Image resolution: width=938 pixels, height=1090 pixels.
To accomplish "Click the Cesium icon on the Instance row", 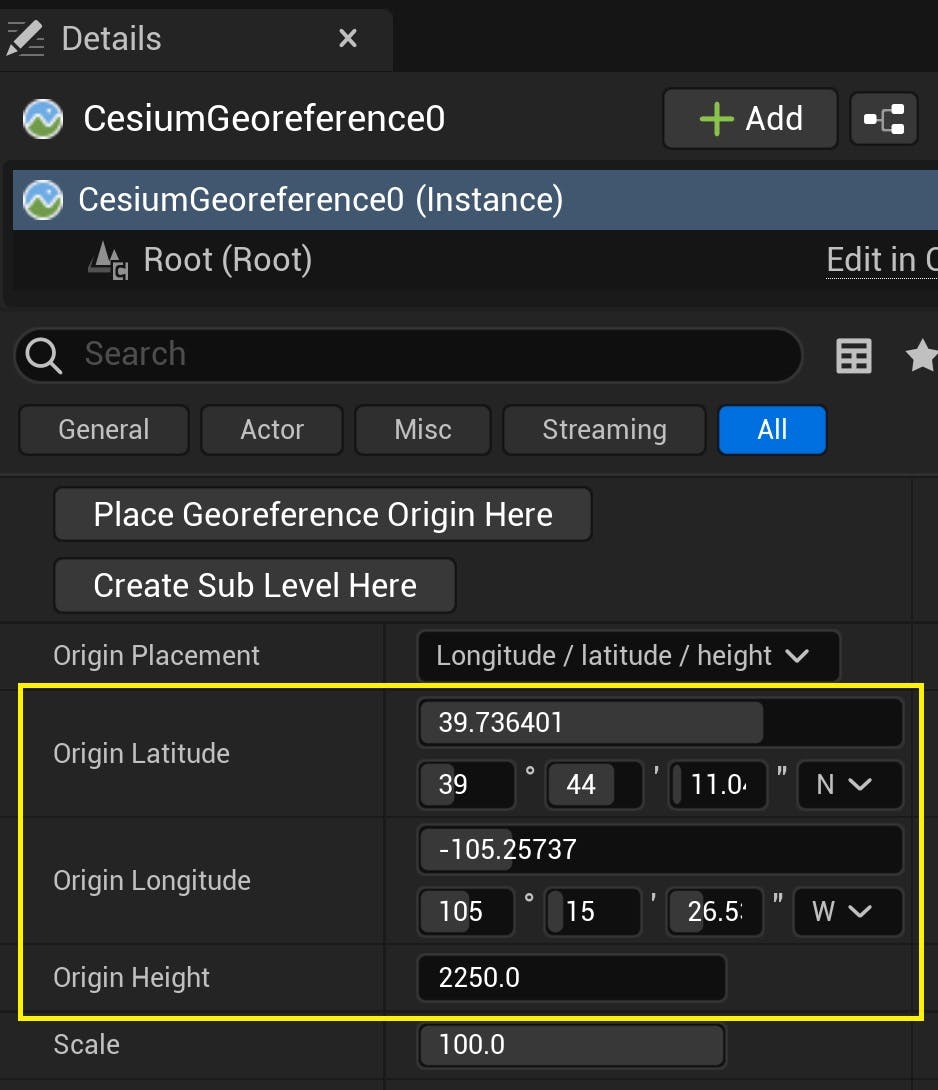I will tap(43, 200).
